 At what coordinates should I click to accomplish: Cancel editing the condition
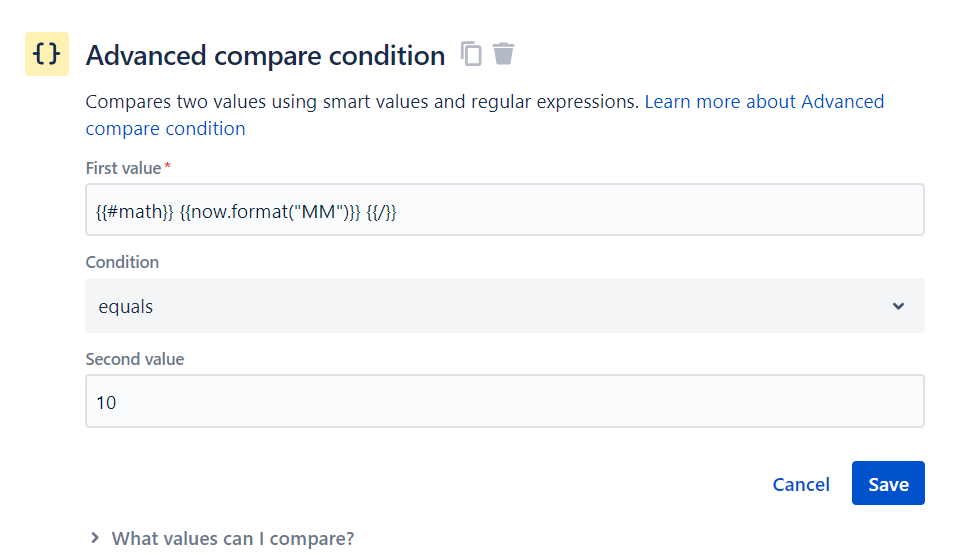pos(801,484)
